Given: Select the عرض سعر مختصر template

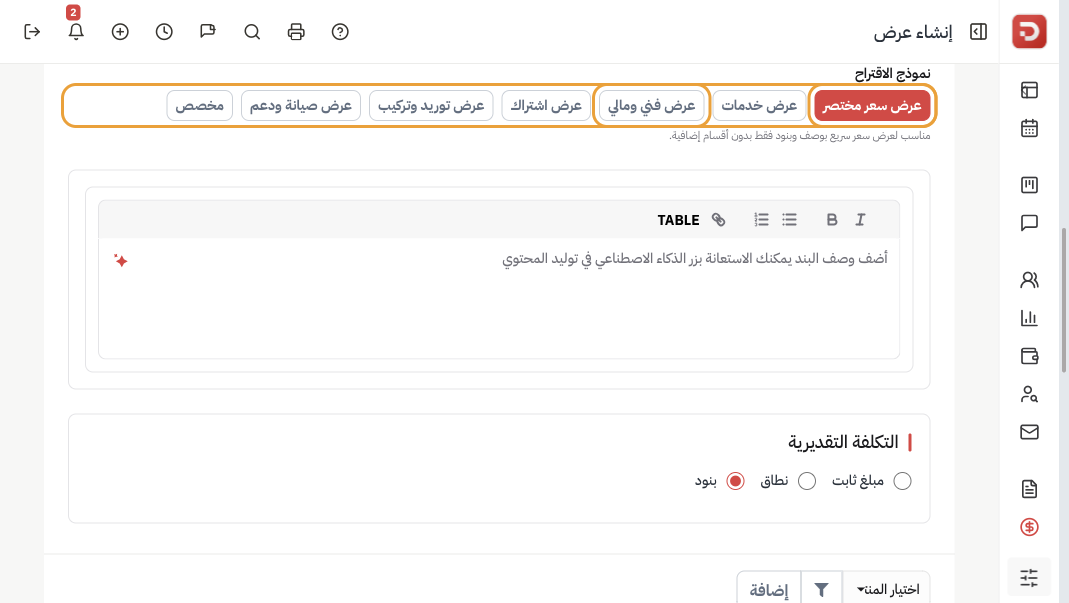Looking at the screenshot, I should tap(872, 106).
